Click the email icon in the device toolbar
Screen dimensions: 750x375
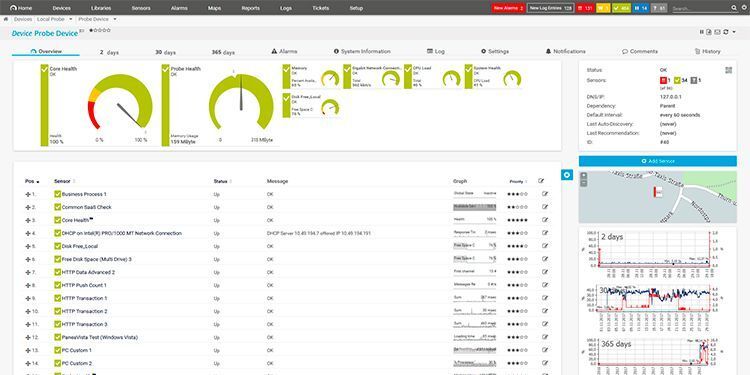(717, 32)
